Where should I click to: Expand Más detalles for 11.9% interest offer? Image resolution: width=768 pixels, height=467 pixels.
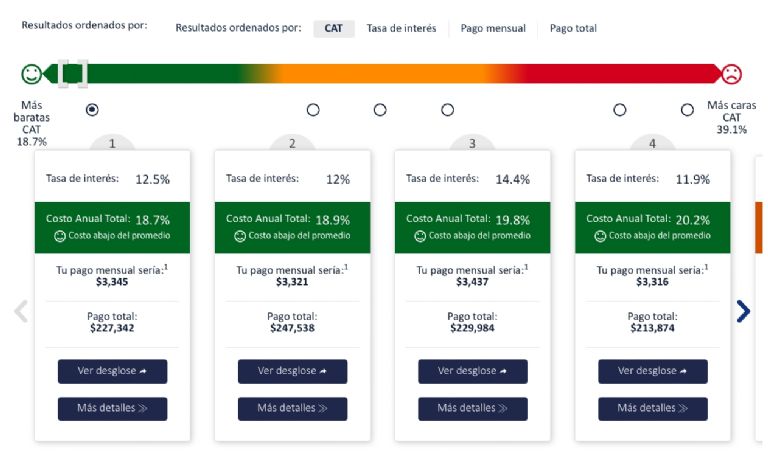click(652, 408)
